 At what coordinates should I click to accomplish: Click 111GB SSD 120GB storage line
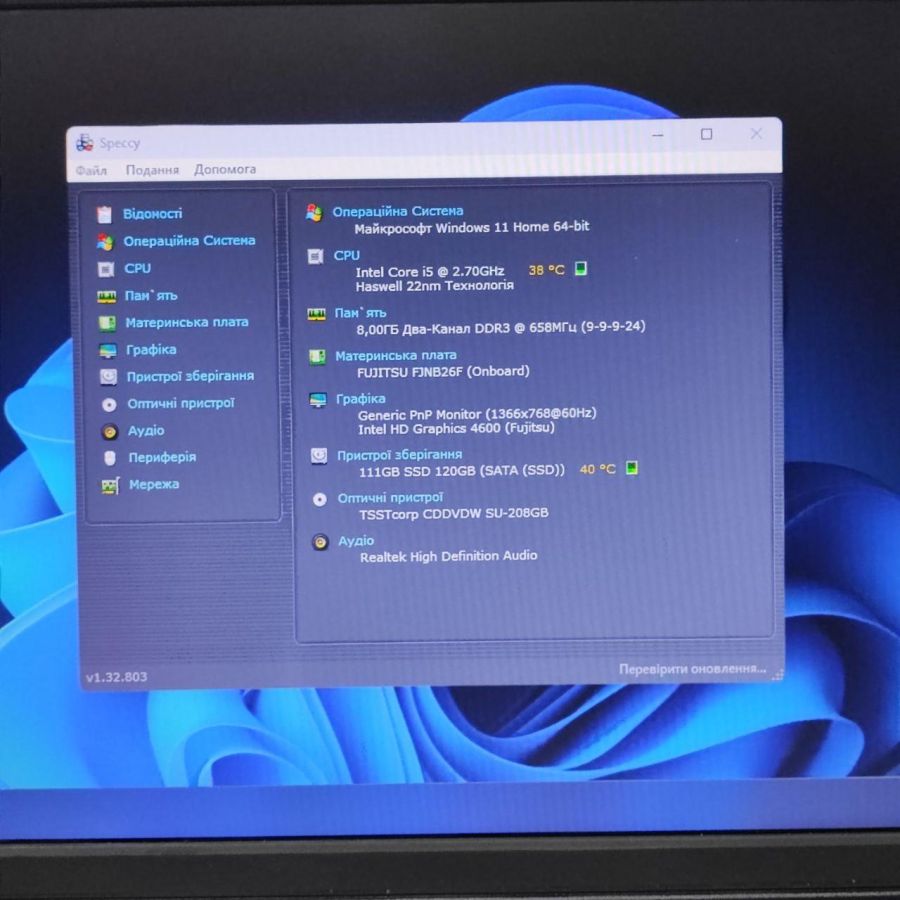pyautogui.click(x=462, y=471)
